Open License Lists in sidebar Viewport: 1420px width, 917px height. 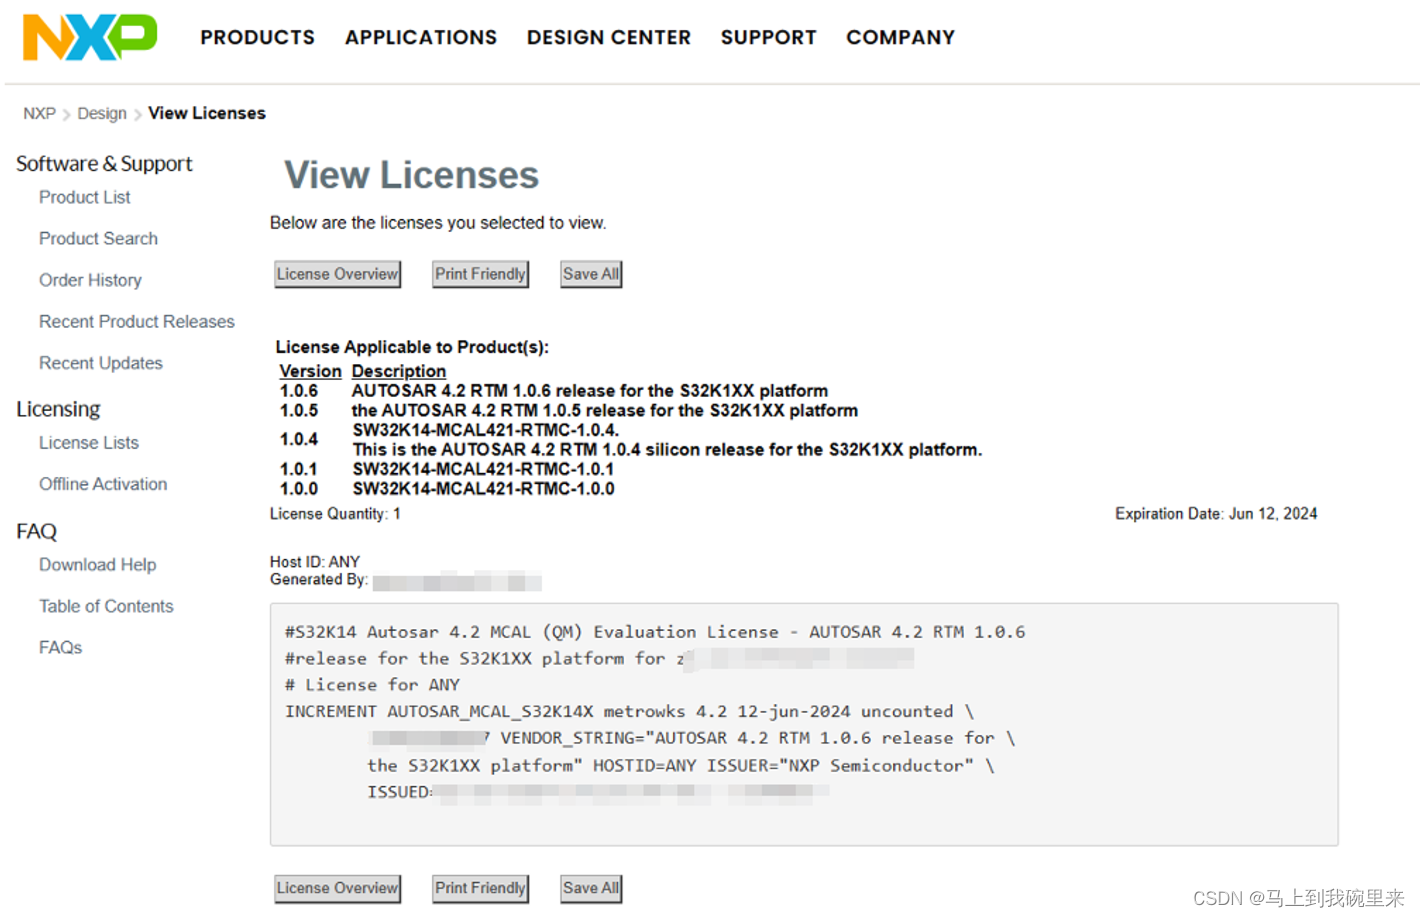coord(89,442)
